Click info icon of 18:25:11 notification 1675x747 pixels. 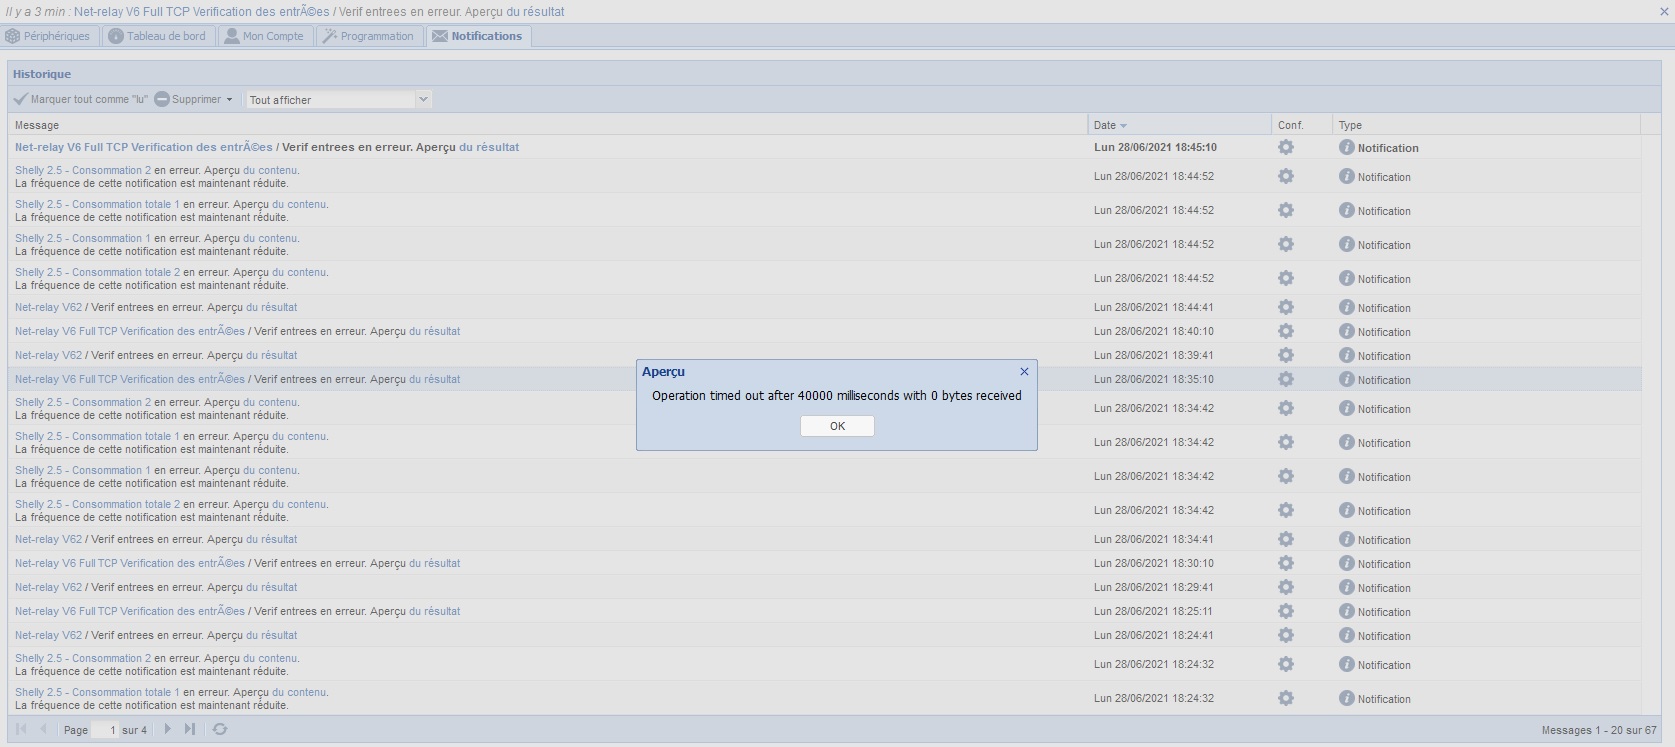pos(1347,611)
